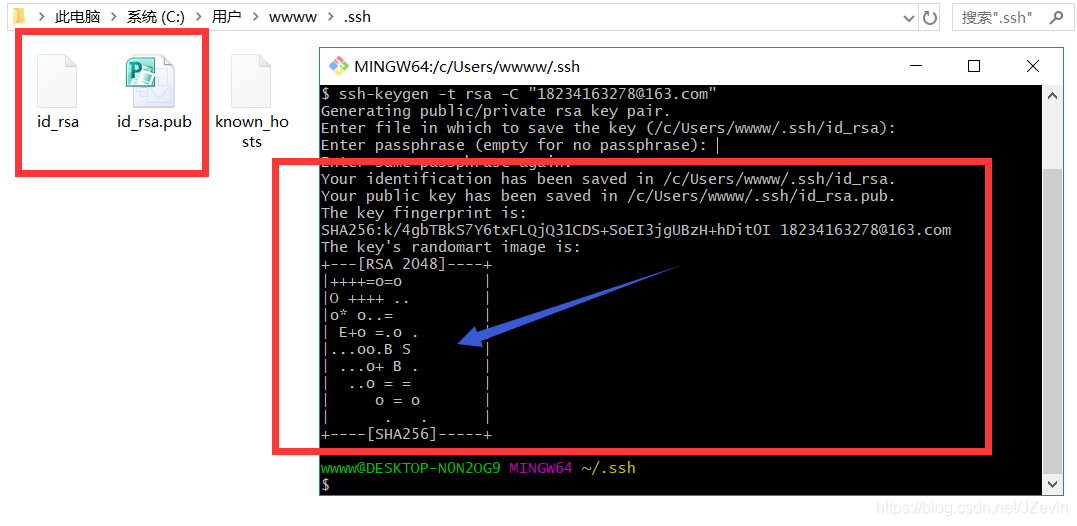Go to 系统 (C:) in breadcrumb path

click(156, 17)
